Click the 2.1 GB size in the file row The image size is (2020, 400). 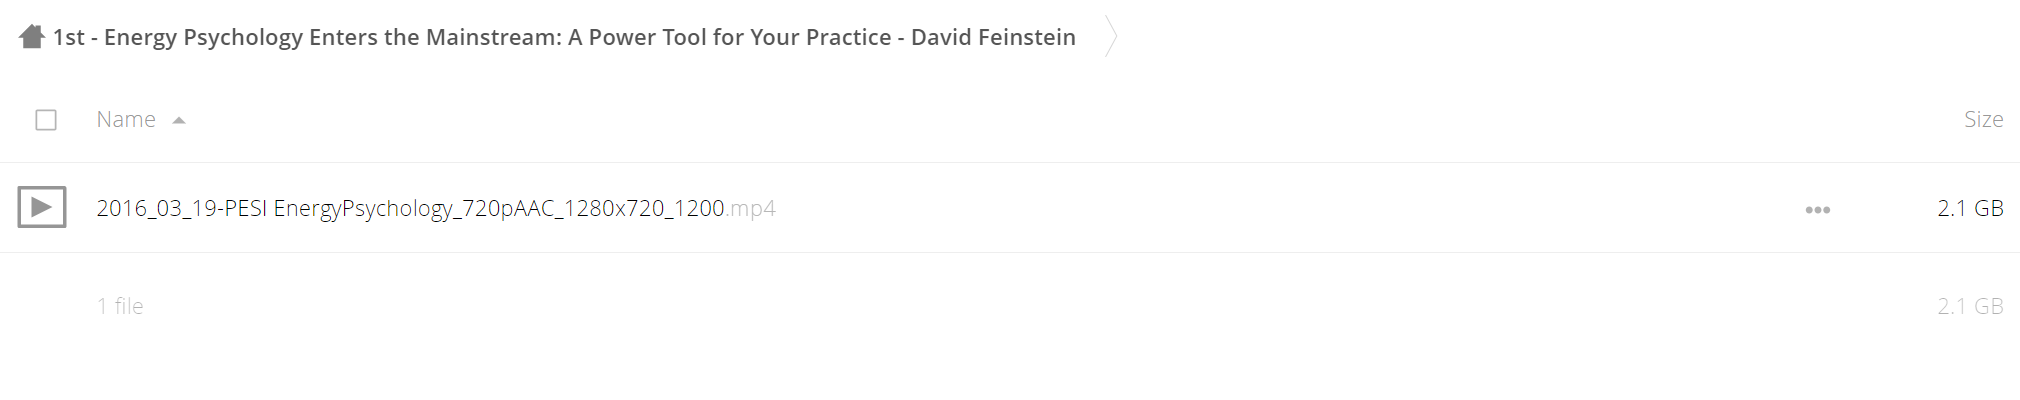1970,208
